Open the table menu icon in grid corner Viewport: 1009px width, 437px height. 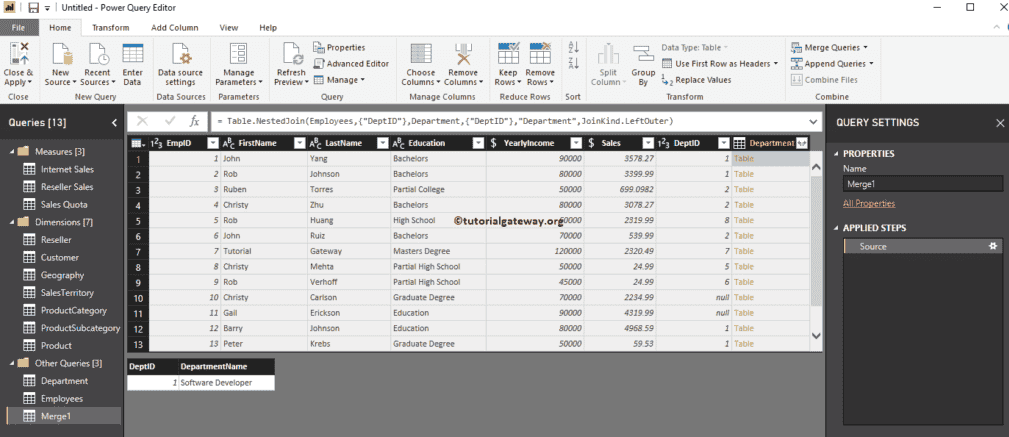click(138, 143)
